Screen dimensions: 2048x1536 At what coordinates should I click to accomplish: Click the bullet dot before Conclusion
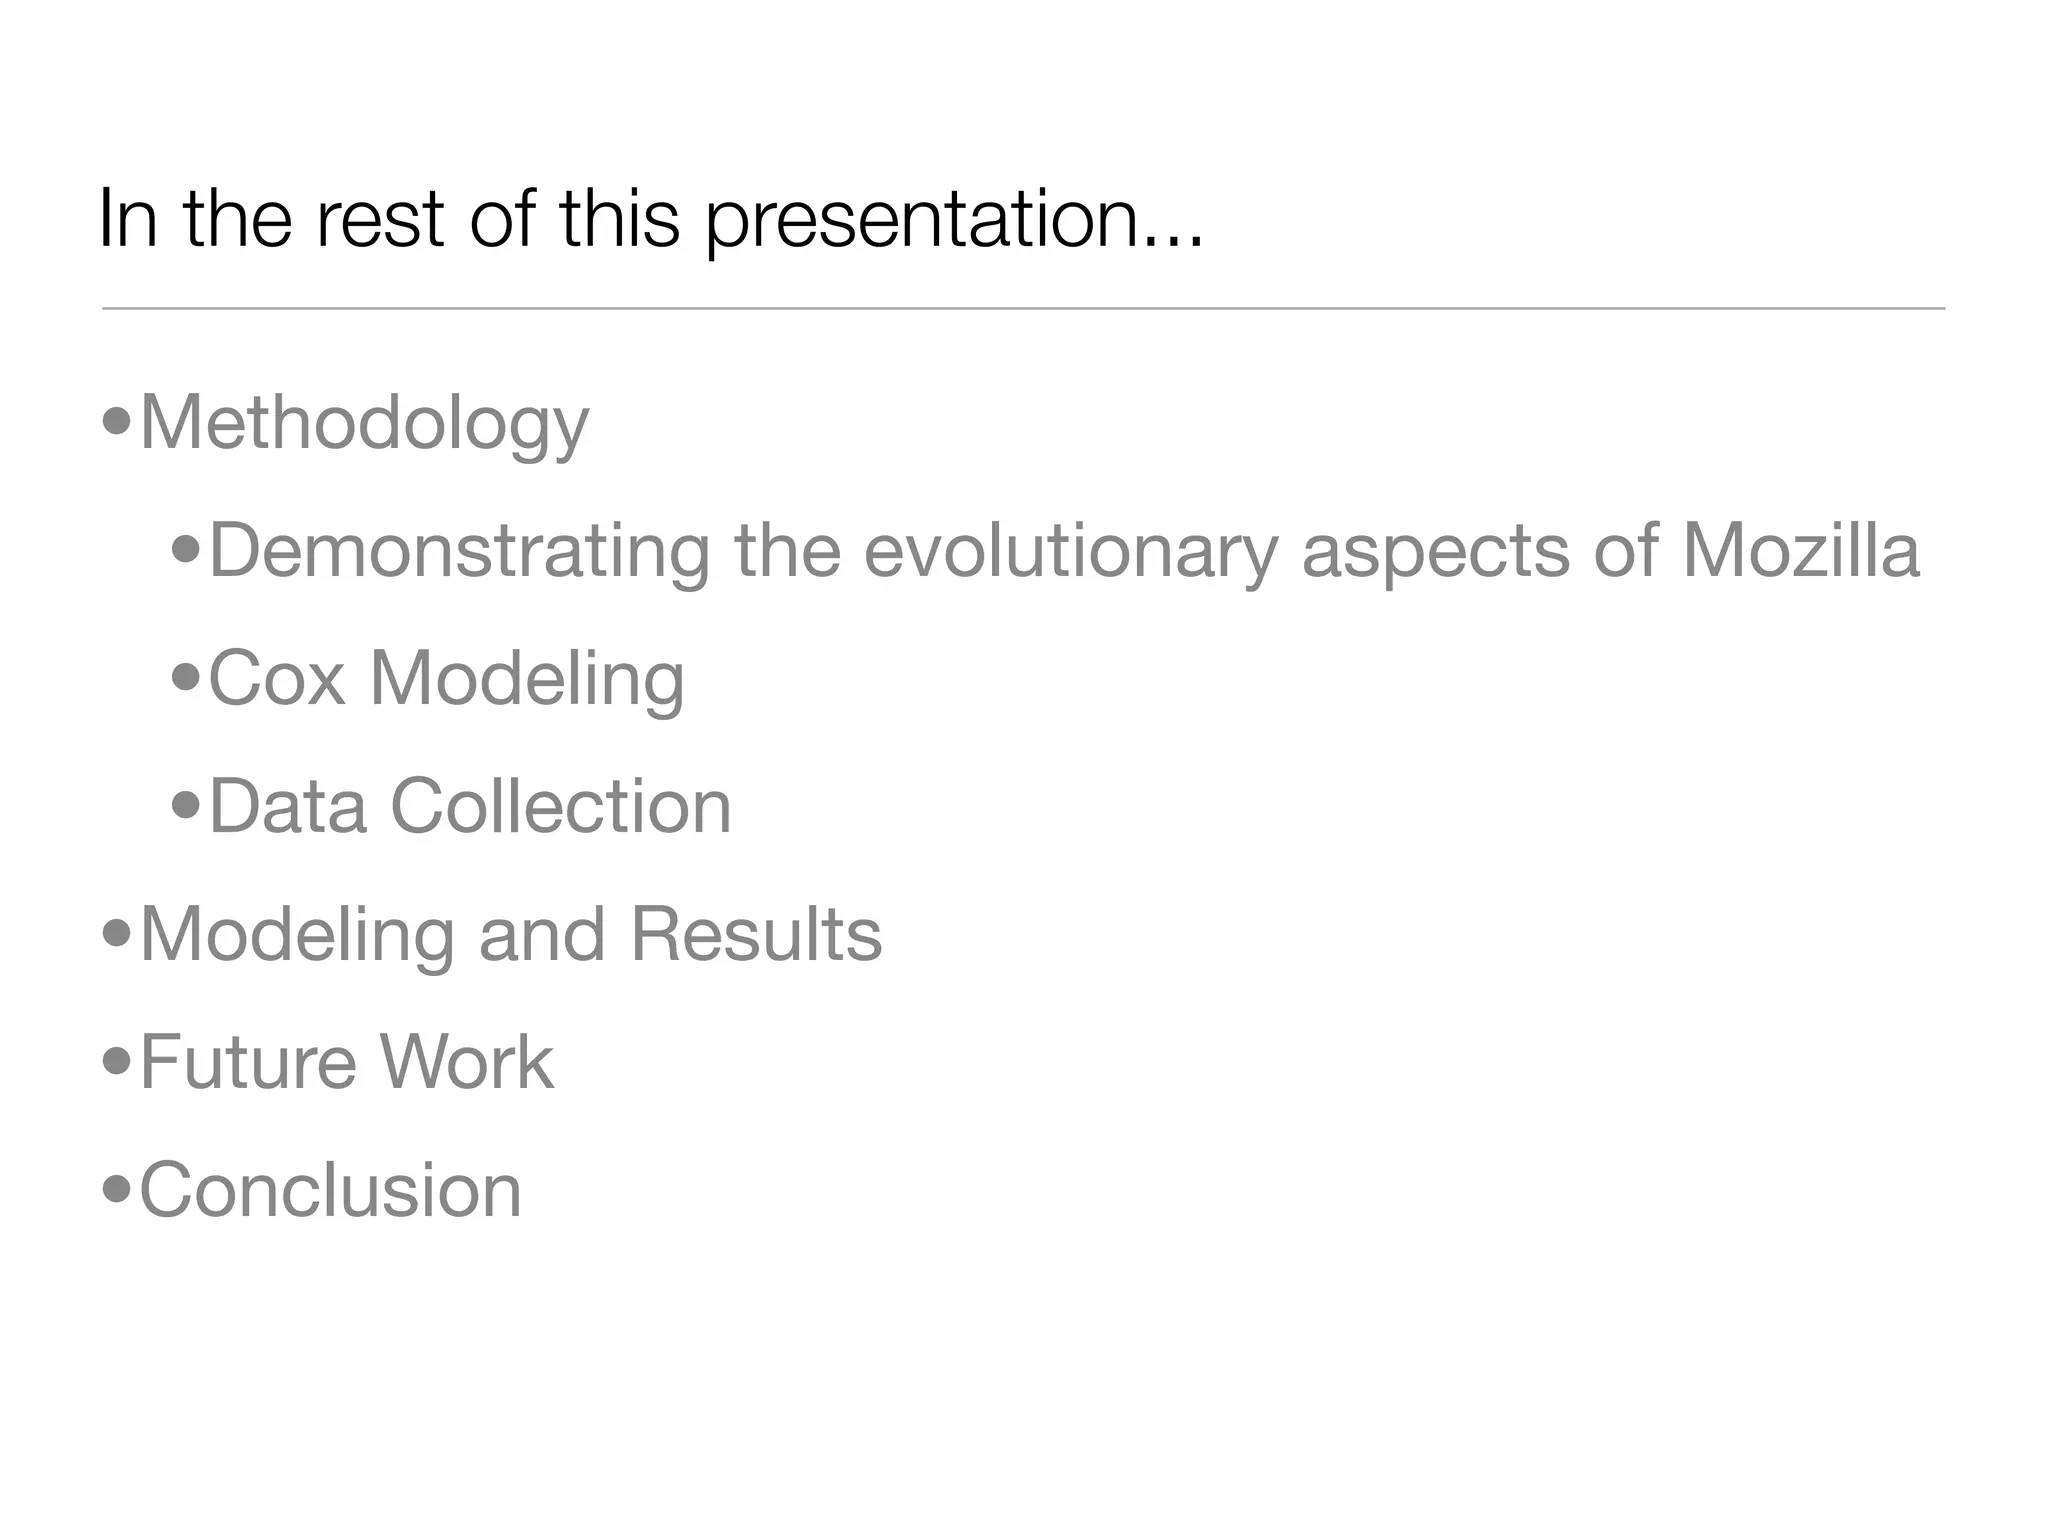click(x=117, y=1189)
